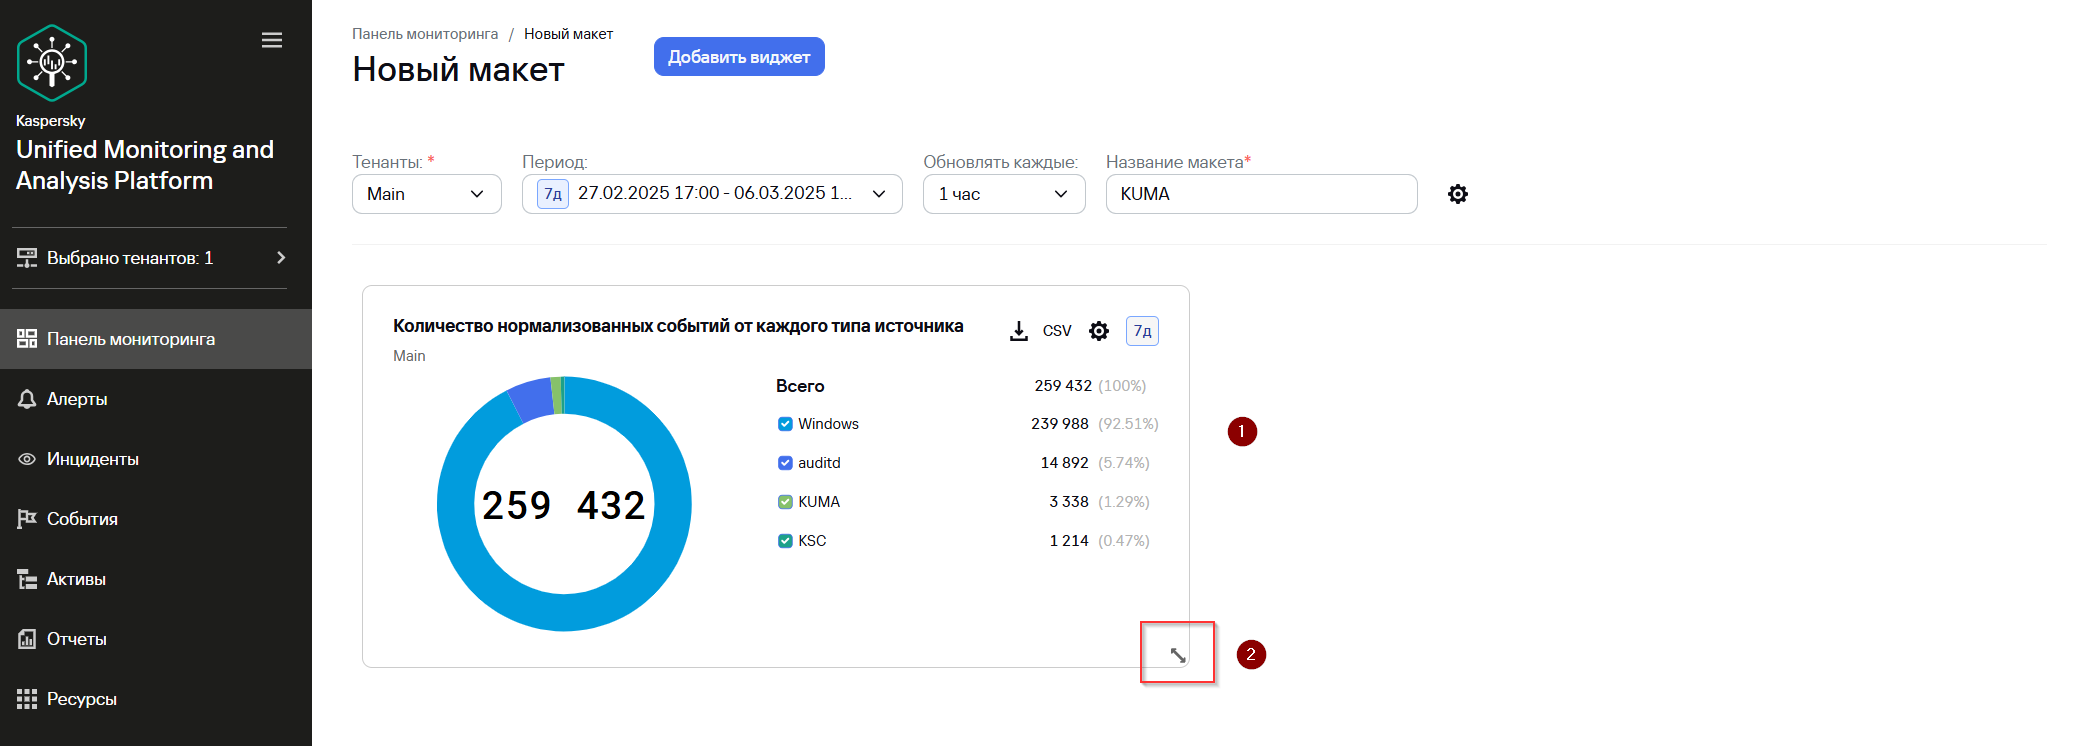Screen dimensions: 2073x746
Task: Open layout settings gear next to KUMA field
Action: click(x=1458, y=194)
